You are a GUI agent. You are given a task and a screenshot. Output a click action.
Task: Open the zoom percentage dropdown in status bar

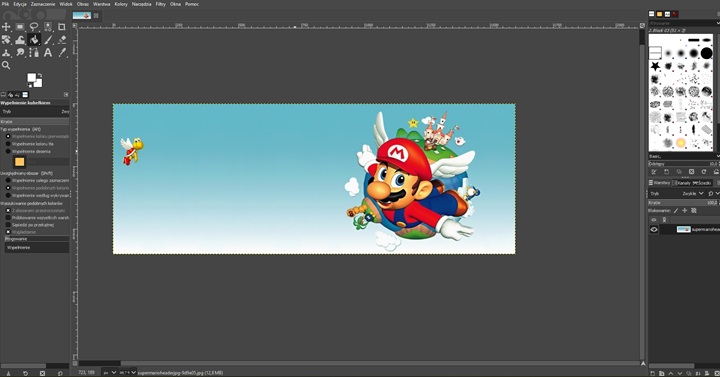tap(127, 372)
